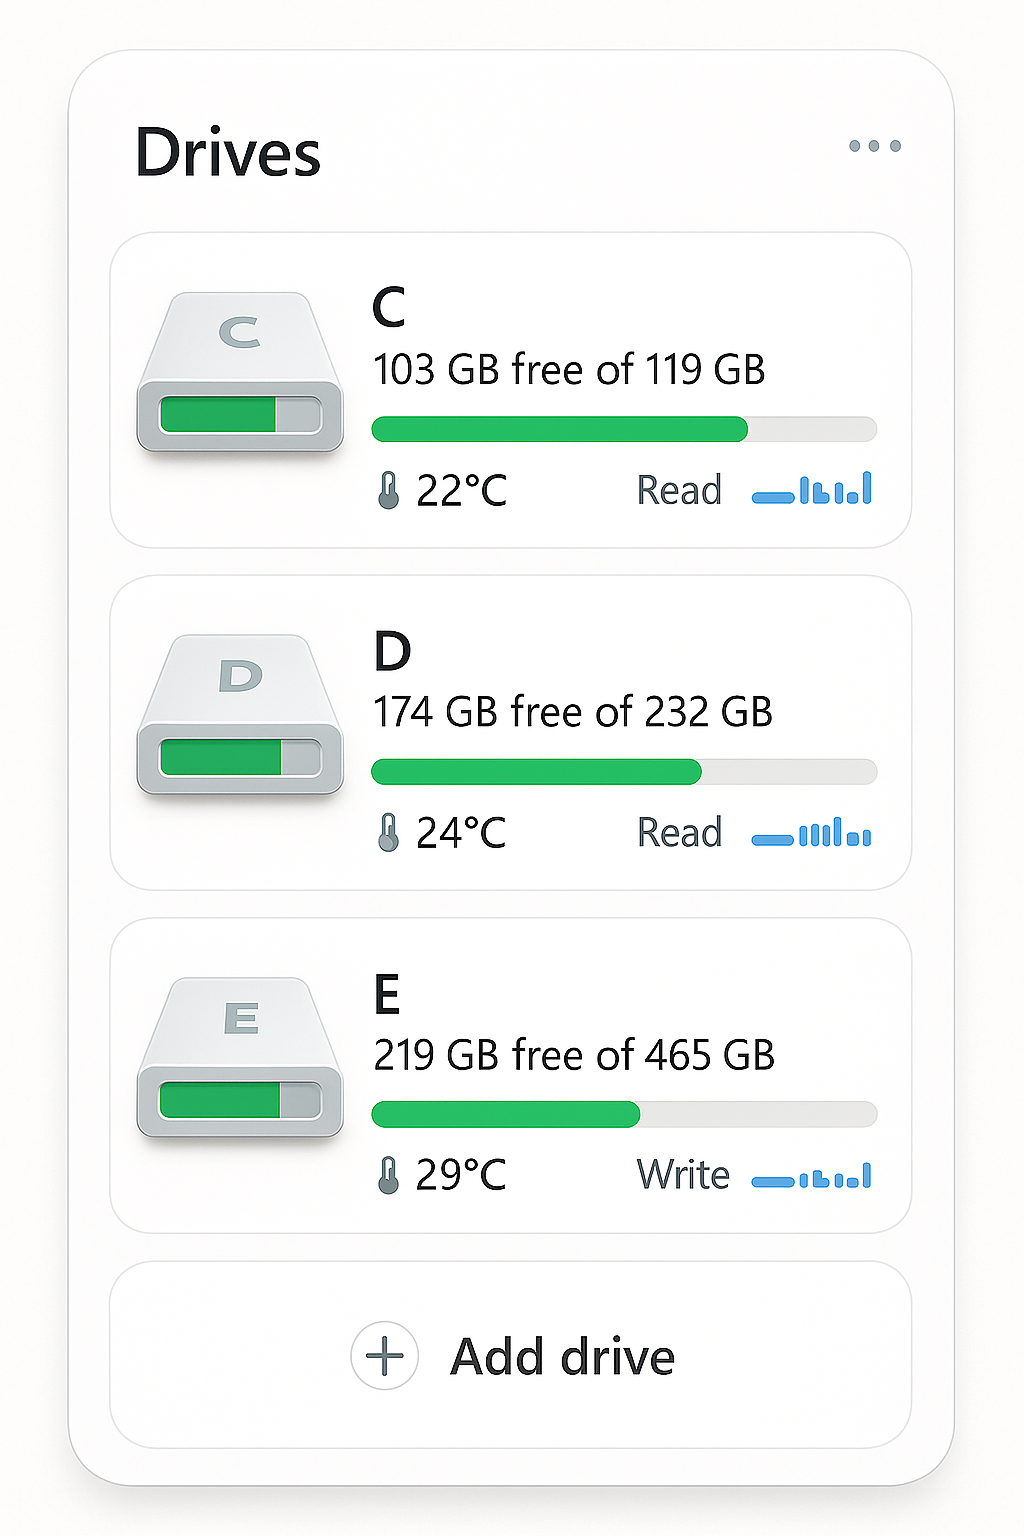Click the thermometer icon for drive D
Image resolution: width=1024 pixels, height=1536 pixels.
[x=388, y=833]
